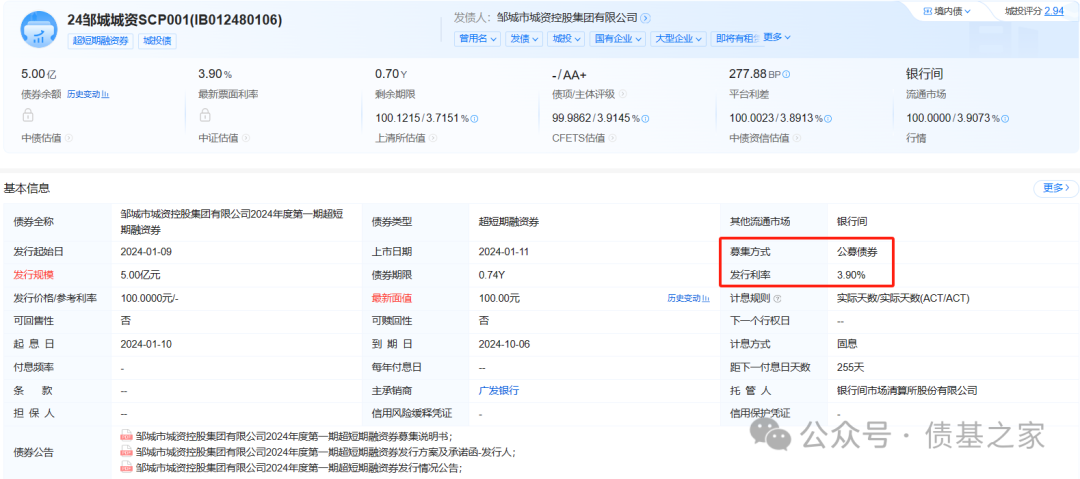
Task: Click the 超短期融资券 tag
Action: [x=101, y=41]
